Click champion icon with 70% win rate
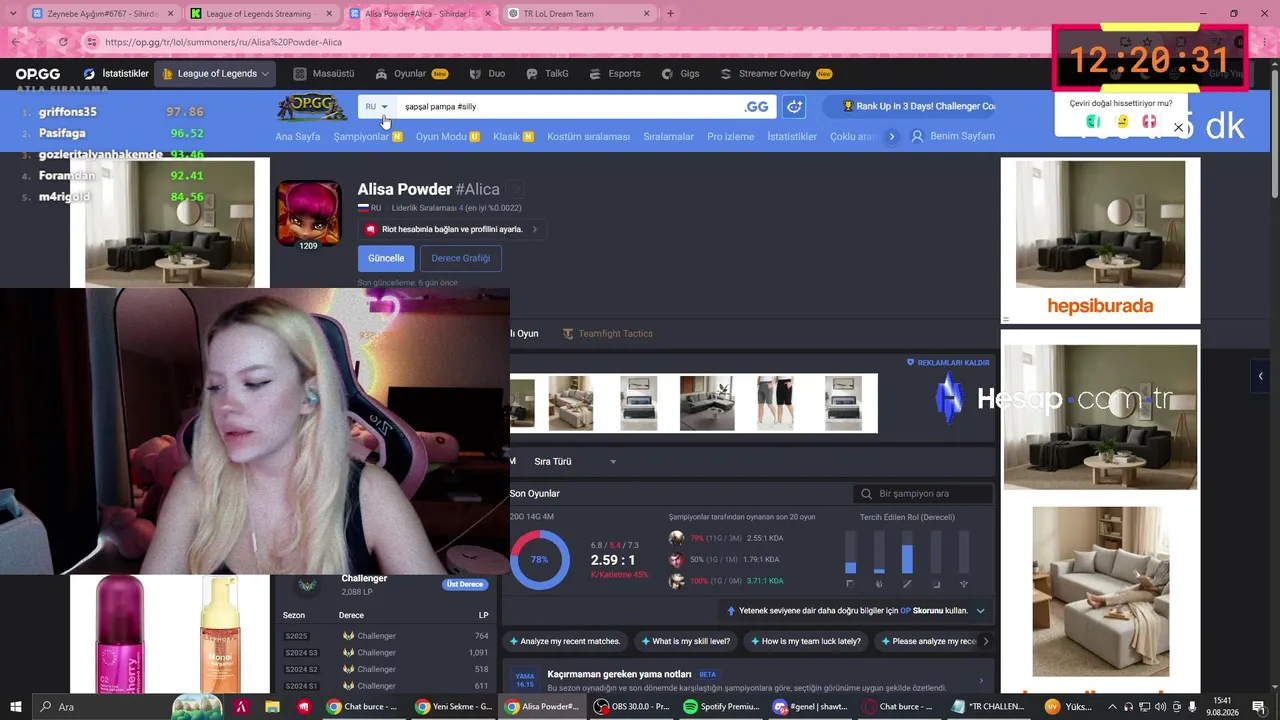Image resolution: width=1280 pixels, height=720 pixels. click(677, 538)
